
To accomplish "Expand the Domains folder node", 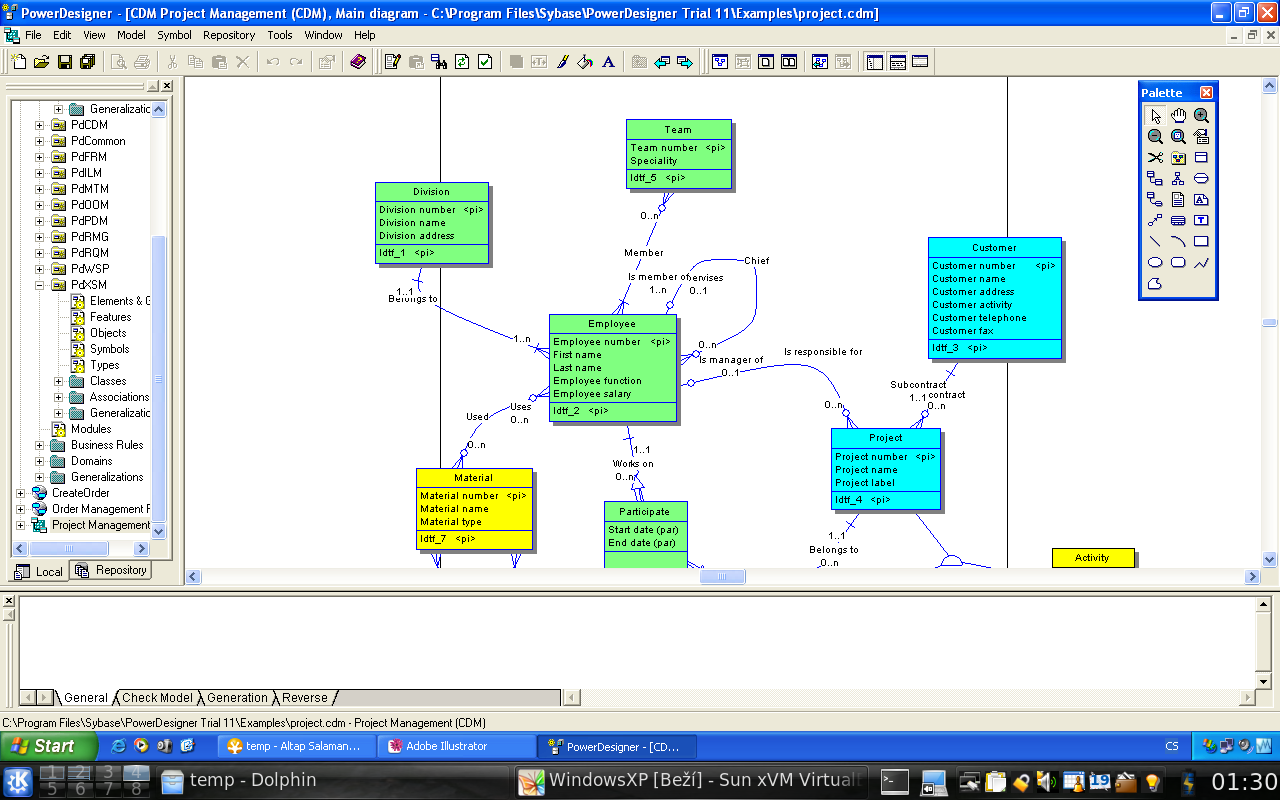I will [x=40, y=461].
